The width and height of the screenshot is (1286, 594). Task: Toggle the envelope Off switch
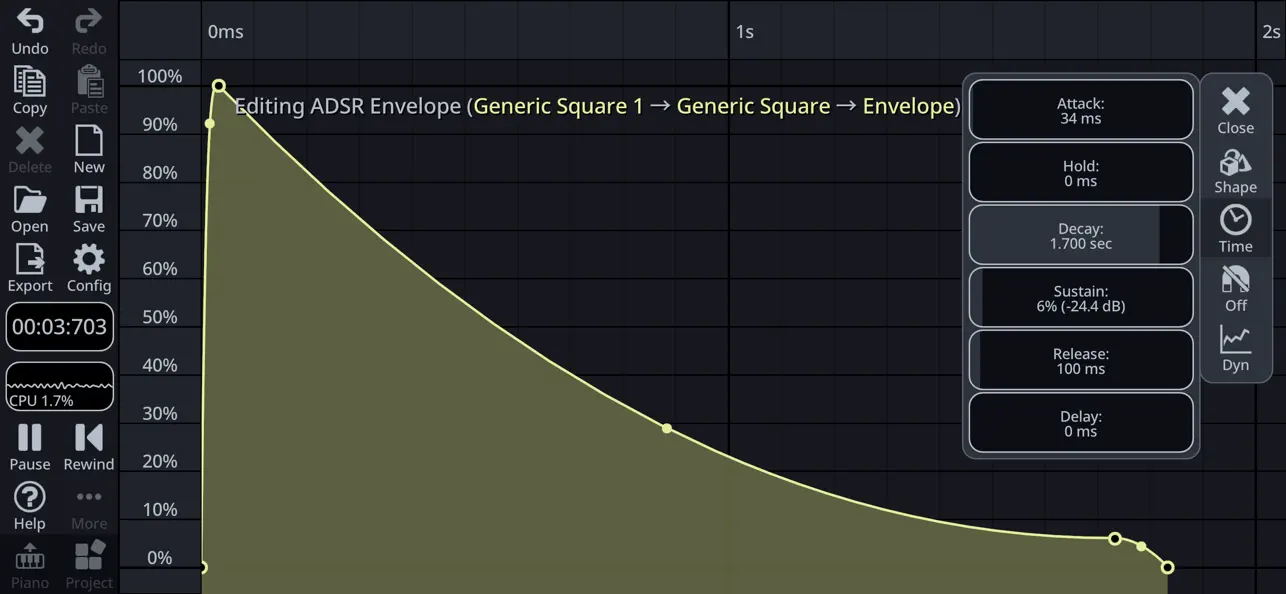tap(1236, 288)
